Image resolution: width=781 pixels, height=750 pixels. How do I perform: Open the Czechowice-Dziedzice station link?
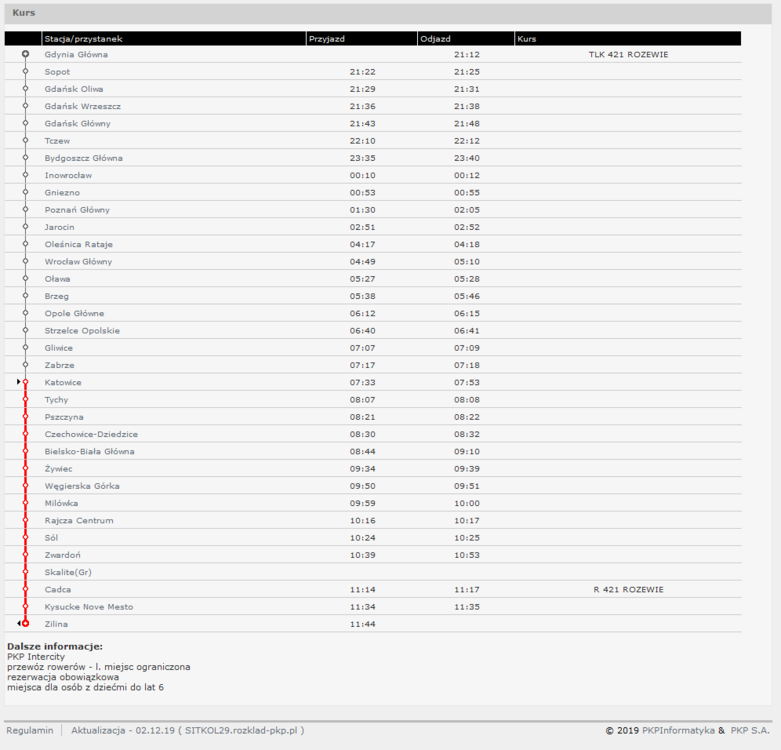pyautogui.click(x=91, y=434)
